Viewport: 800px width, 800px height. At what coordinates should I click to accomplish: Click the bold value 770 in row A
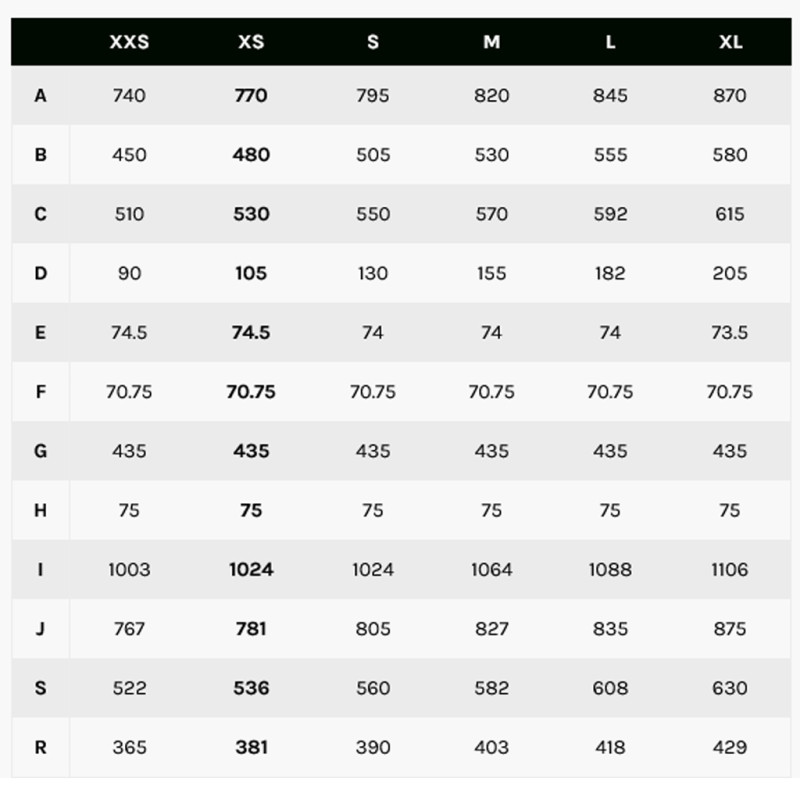(x=250, y=96)
